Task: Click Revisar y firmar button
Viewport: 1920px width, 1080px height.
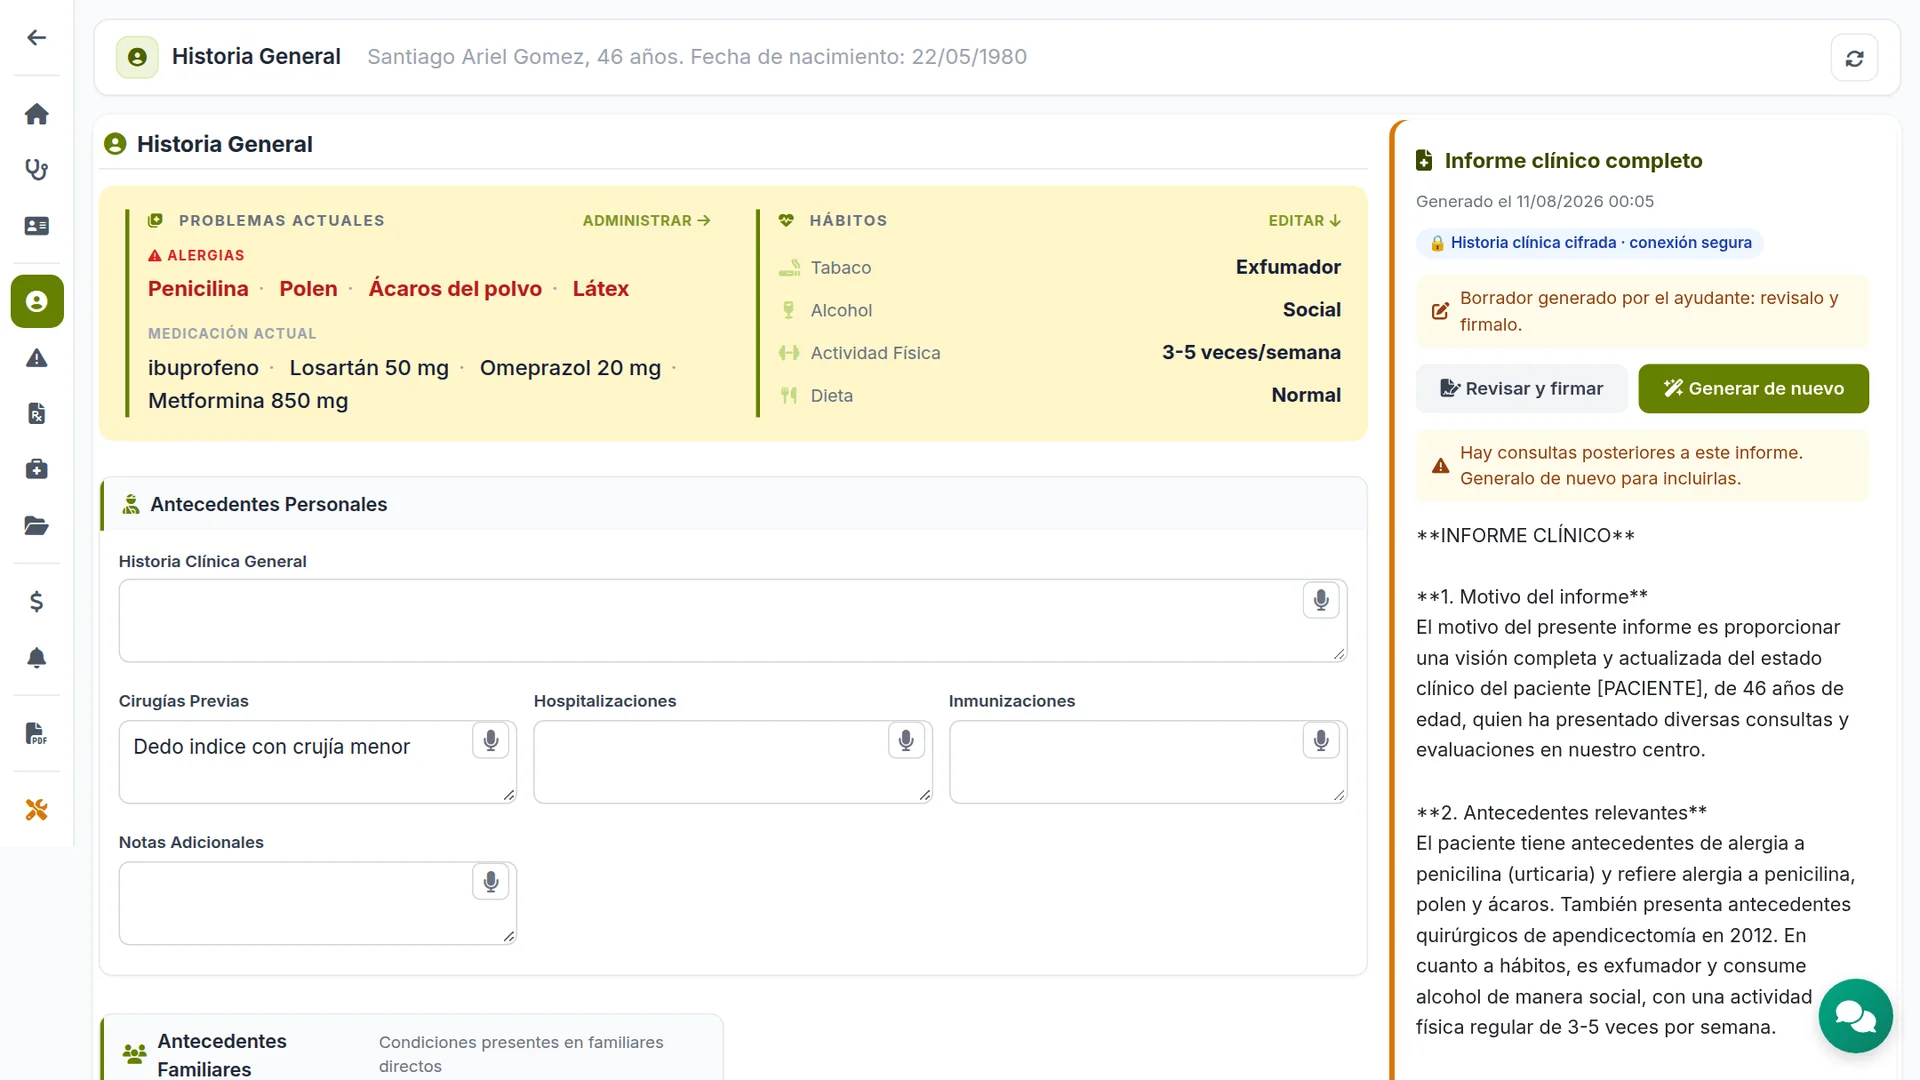Action: [x=1521, y=389]
